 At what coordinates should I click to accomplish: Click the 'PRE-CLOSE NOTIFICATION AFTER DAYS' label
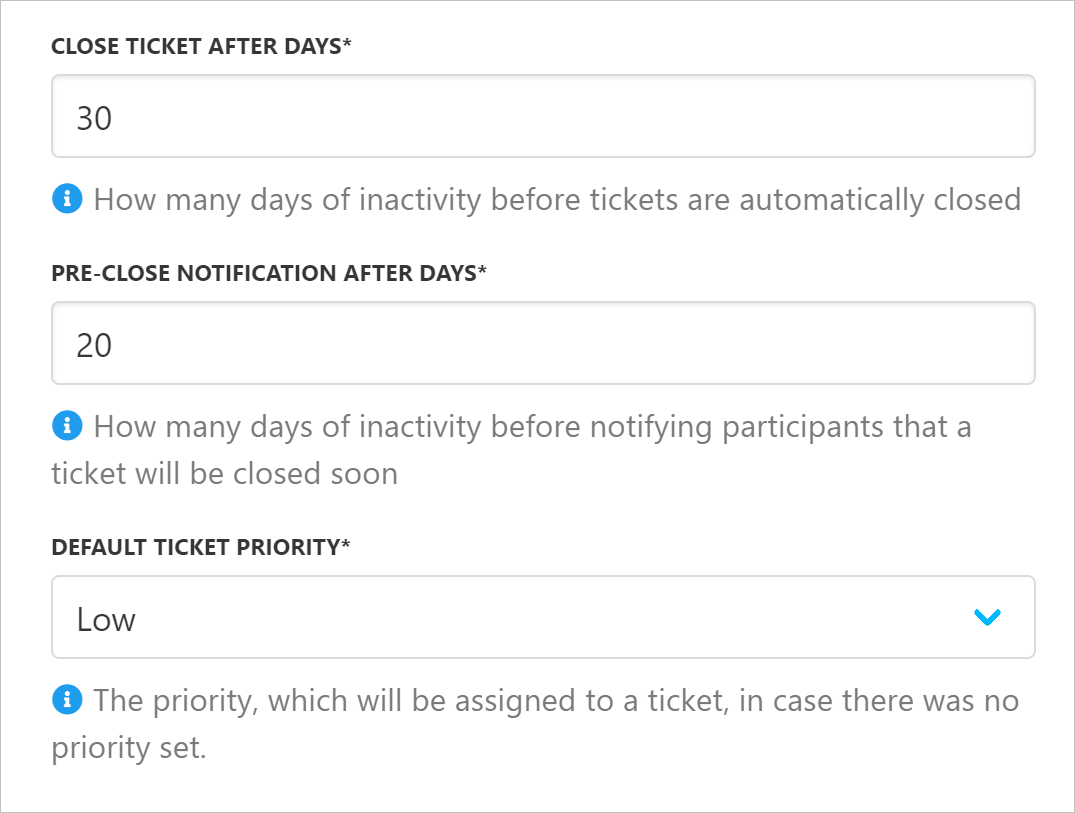(263, 274)
